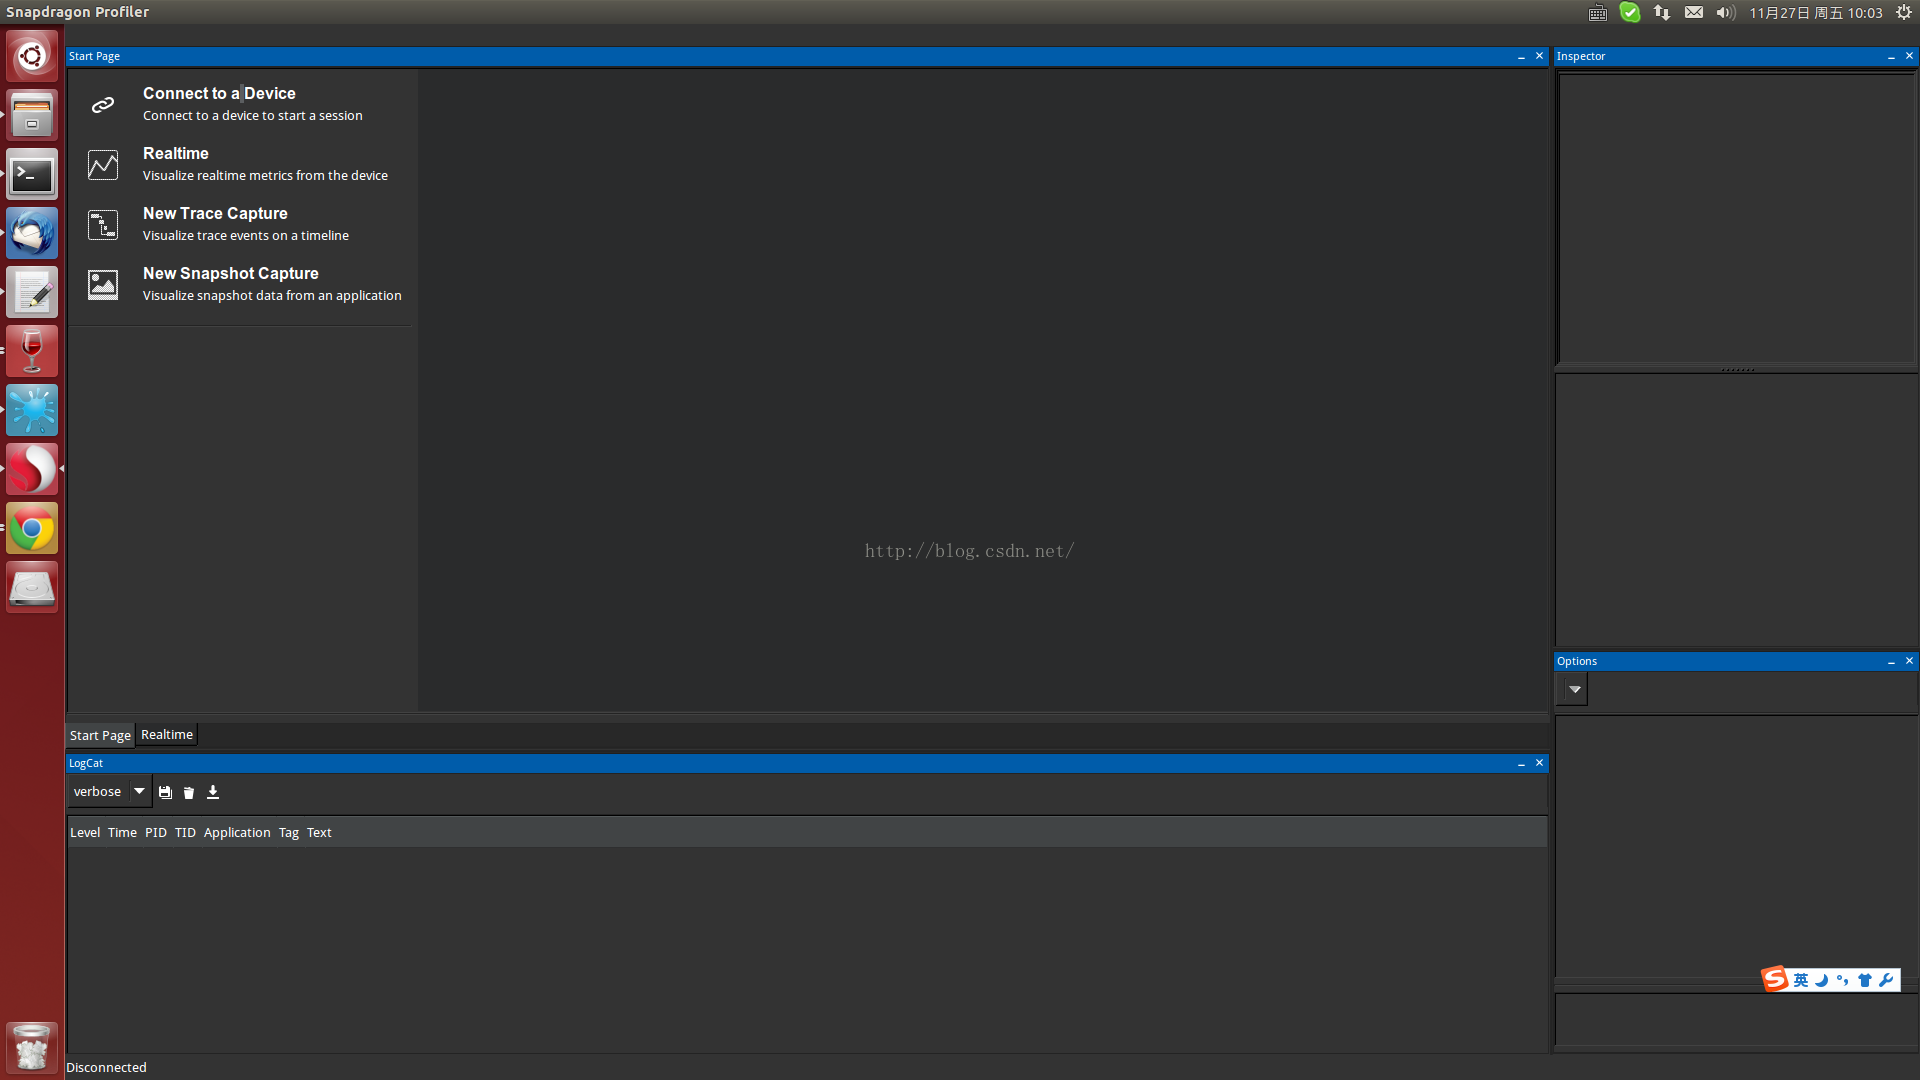Image resolution: width=1920 pixels, height=1080 pixels.
Task: Minimize the LogCat panel
Action: pos(1521,764)
